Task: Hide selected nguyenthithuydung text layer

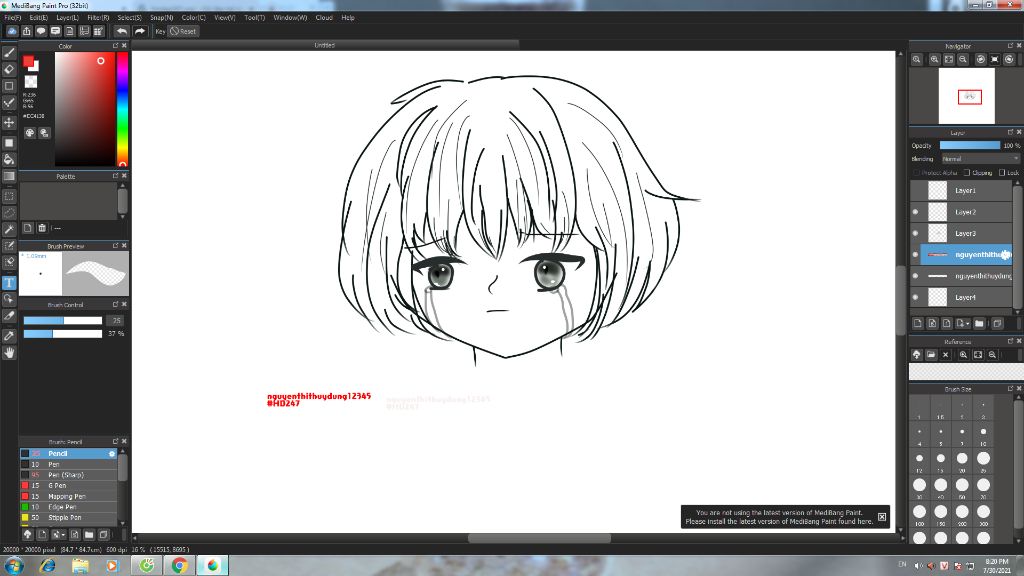Action: pyautogui.click(x=916, y=255)
